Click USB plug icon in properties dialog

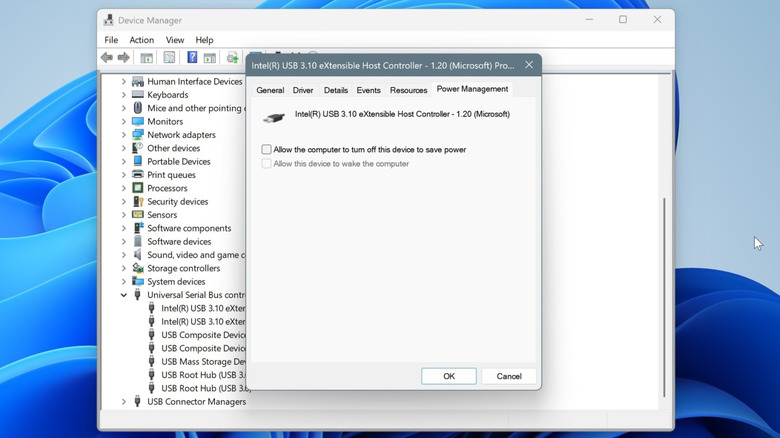point(274,117)
